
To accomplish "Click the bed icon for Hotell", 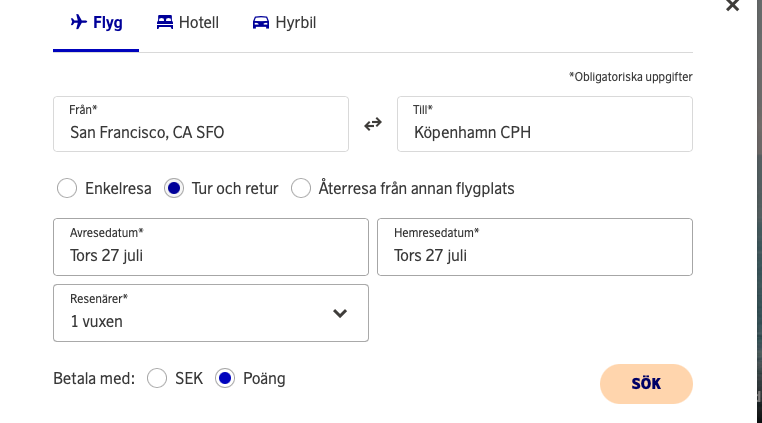I will tap(165, 22).
